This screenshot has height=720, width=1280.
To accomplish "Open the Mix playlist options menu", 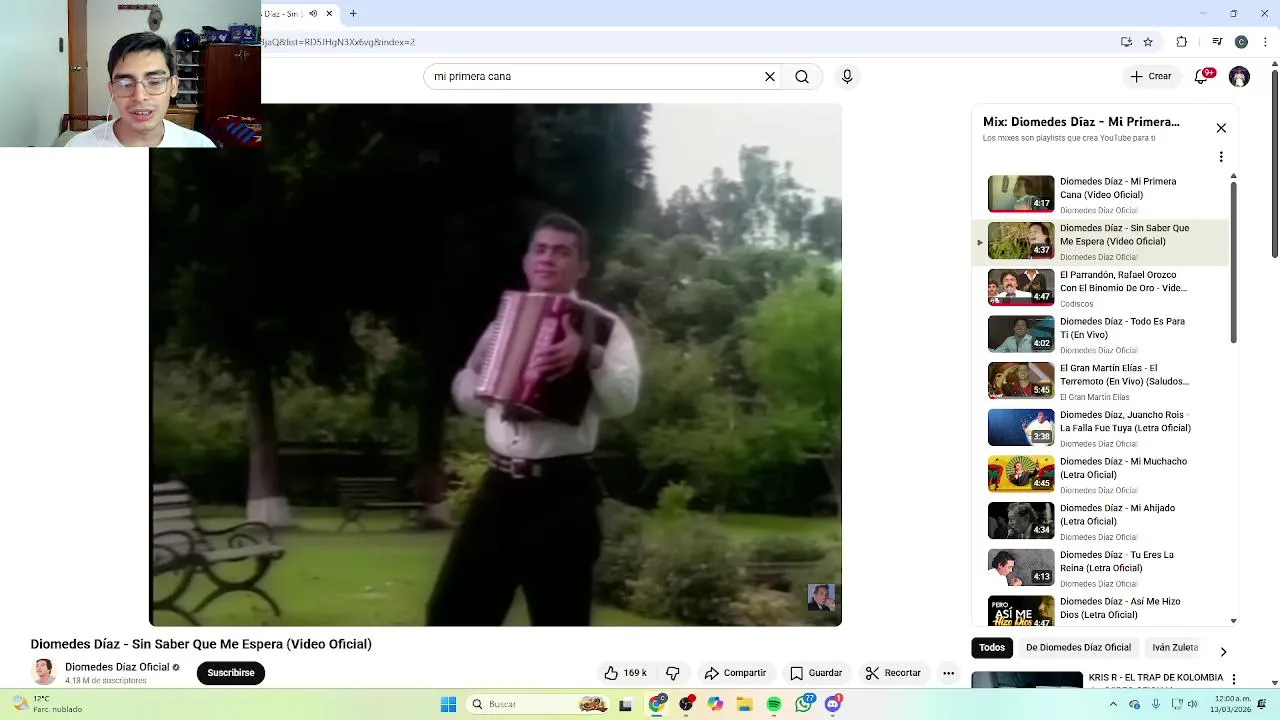I will [1221, 157].
